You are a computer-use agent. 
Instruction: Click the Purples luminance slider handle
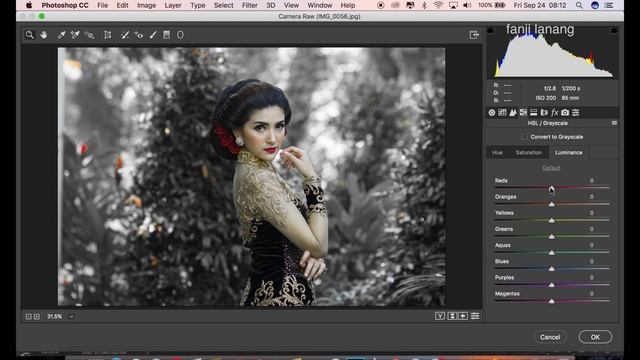point(551,285)
